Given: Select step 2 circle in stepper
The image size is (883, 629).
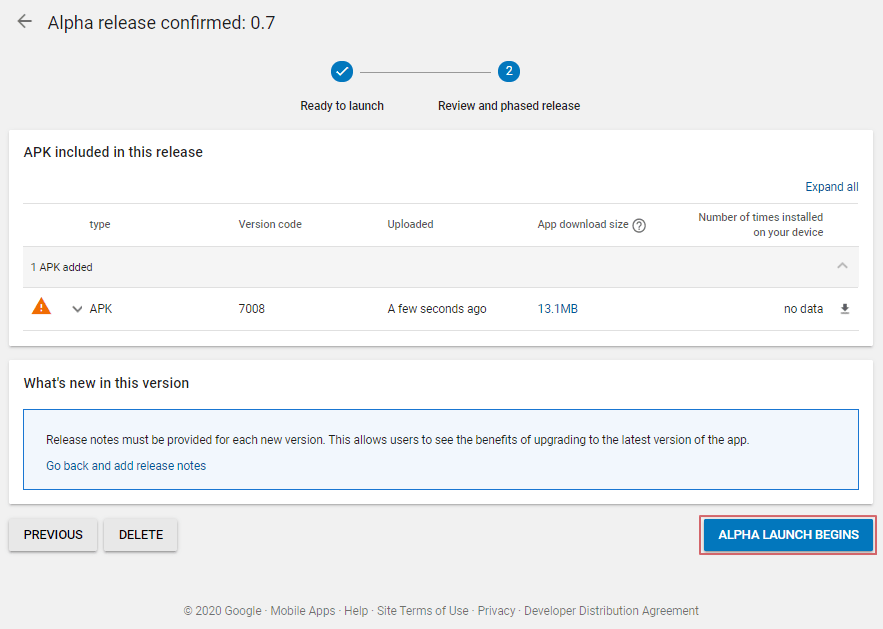Looking at the screenshot, I should click(508, 71).
